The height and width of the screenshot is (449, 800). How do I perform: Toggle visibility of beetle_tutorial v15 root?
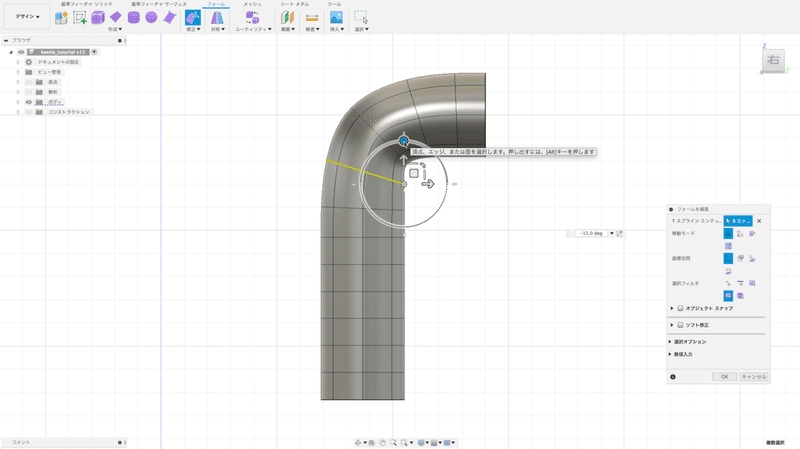pyautogui.click(x=21, y=52)
